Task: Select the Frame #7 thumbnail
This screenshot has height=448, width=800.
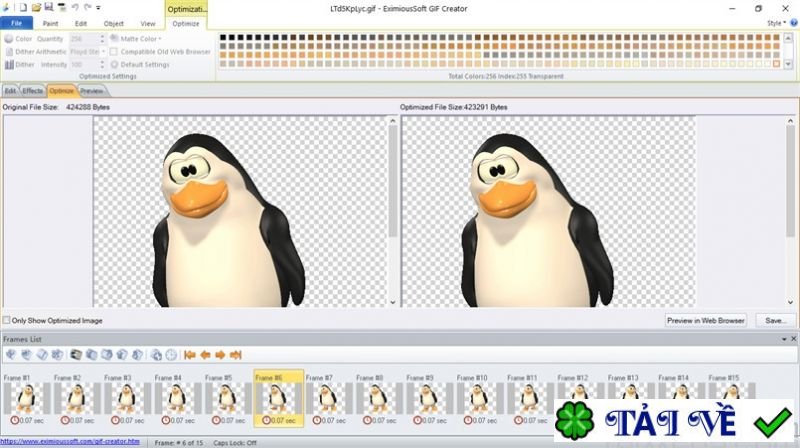Action: coord(328,400)
